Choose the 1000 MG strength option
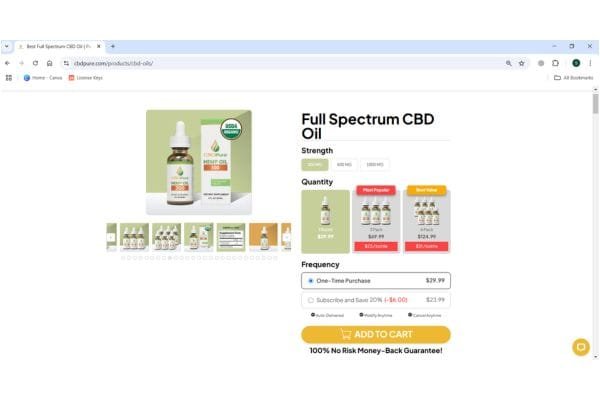This screenshot has height=400, width=600. [x=375, y=165]
